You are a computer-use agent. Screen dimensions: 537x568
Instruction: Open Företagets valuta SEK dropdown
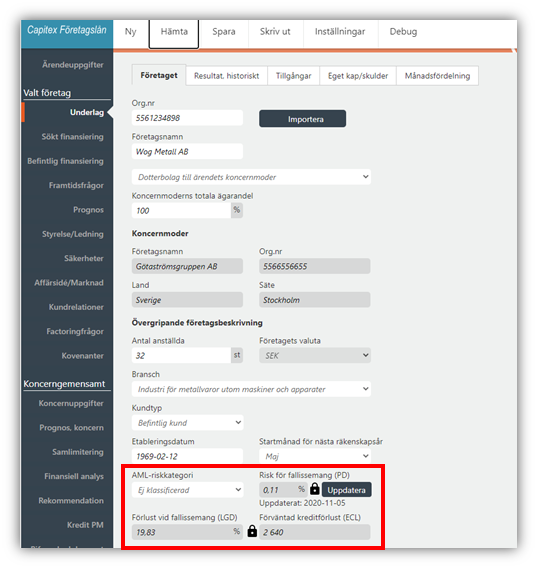click(x=315, y=355)
